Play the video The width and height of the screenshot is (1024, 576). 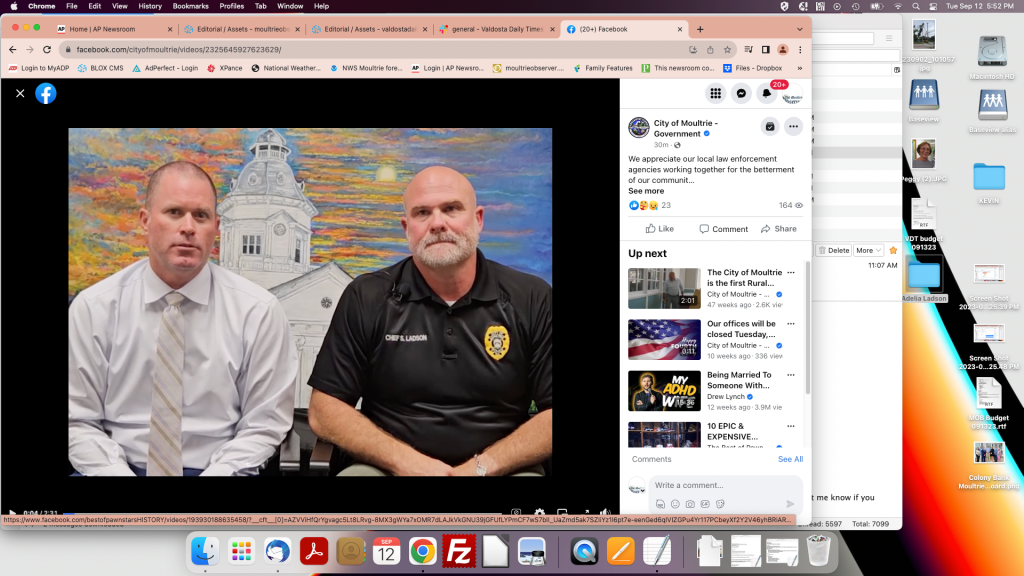[12, 513]
